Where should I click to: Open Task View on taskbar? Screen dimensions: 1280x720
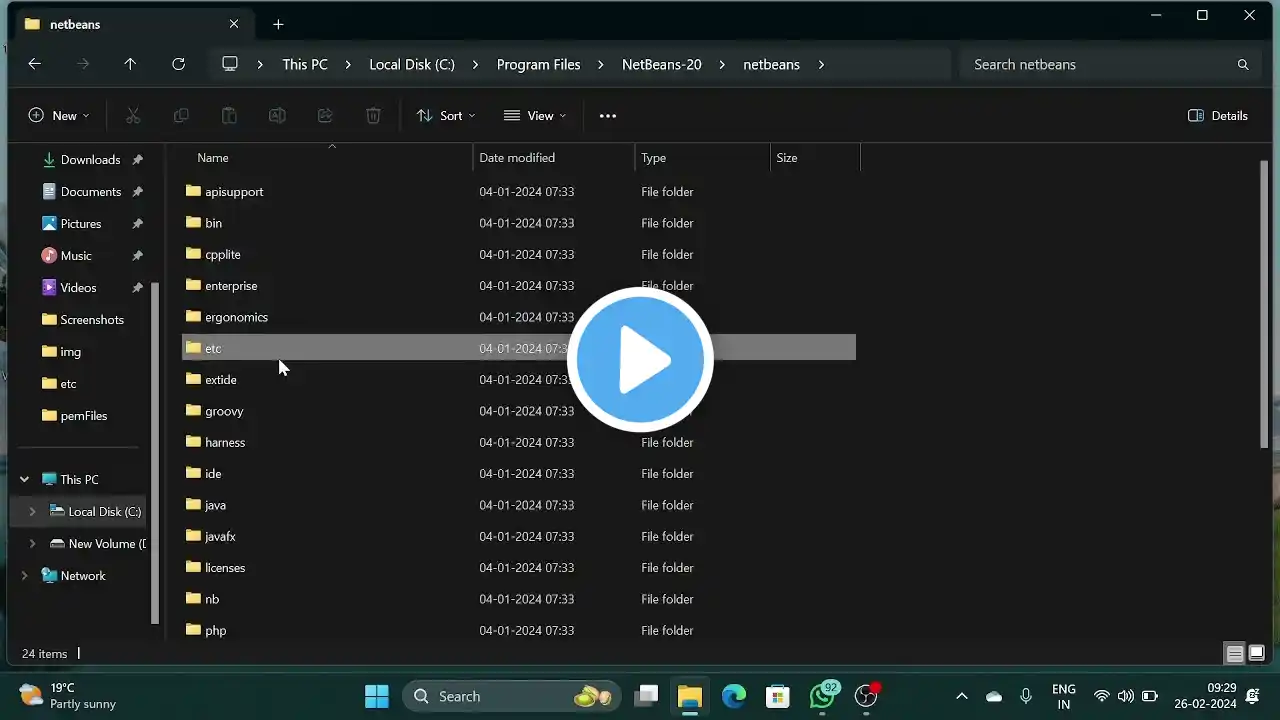[647, 696]
